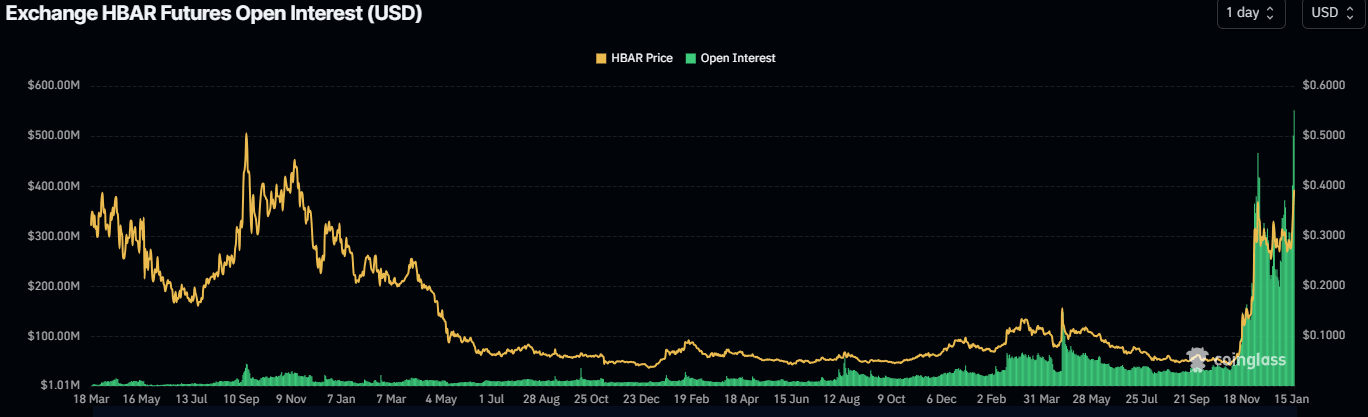The width and height of the screenshot is (1368, 417).
Task: Click the yellow HBAR Price legend swatch
Action: (x=601, y=58)
